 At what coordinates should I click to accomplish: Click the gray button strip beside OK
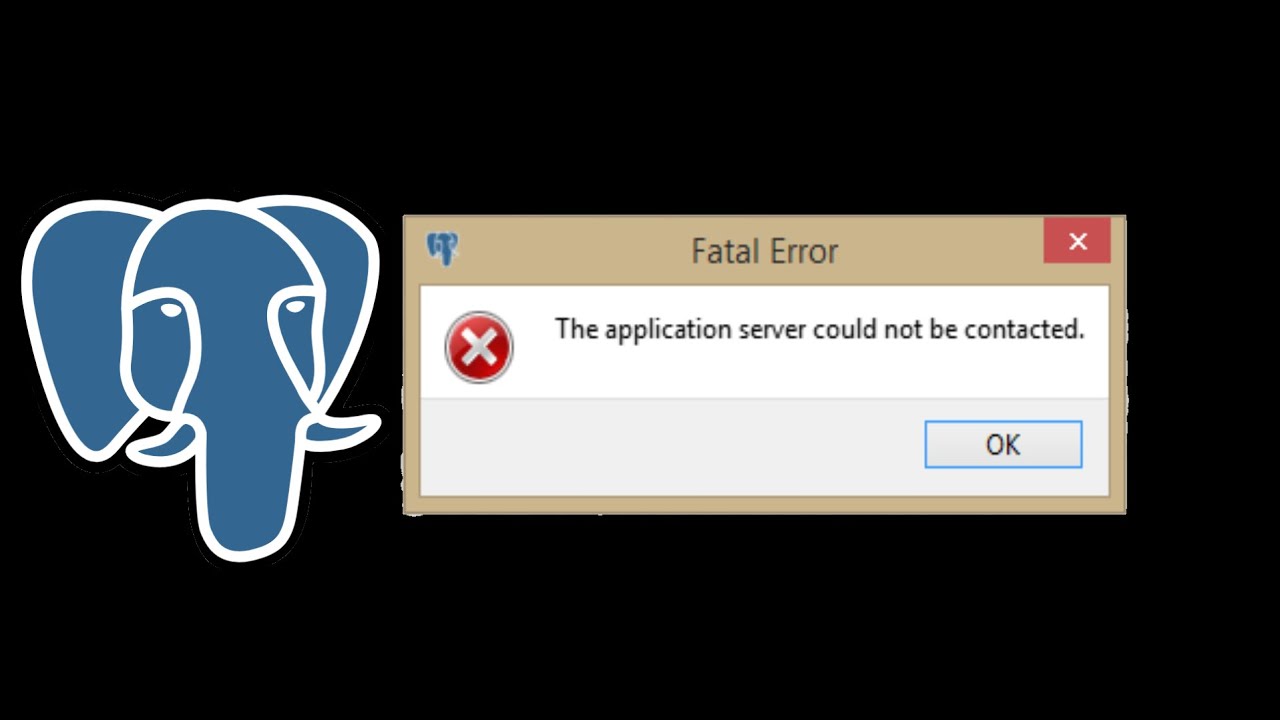pos(670,446)
